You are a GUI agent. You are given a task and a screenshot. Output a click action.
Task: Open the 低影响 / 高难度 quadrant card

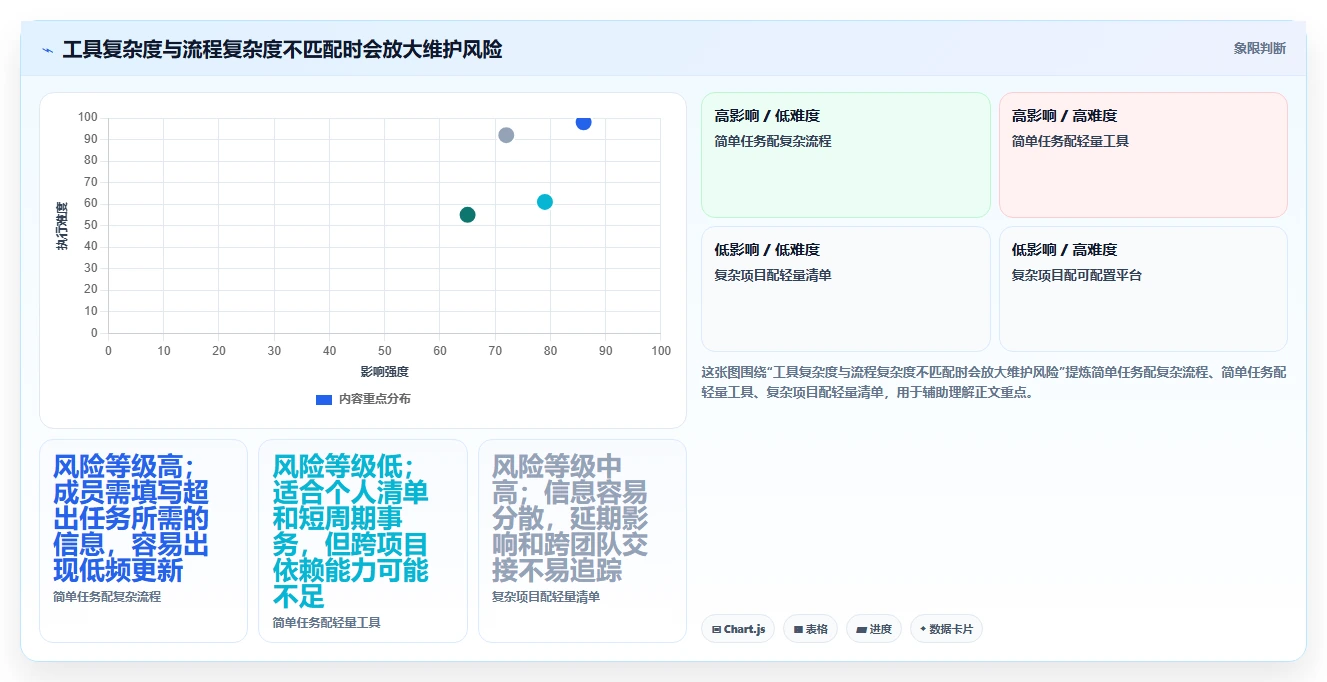(x=1143, y=289)
